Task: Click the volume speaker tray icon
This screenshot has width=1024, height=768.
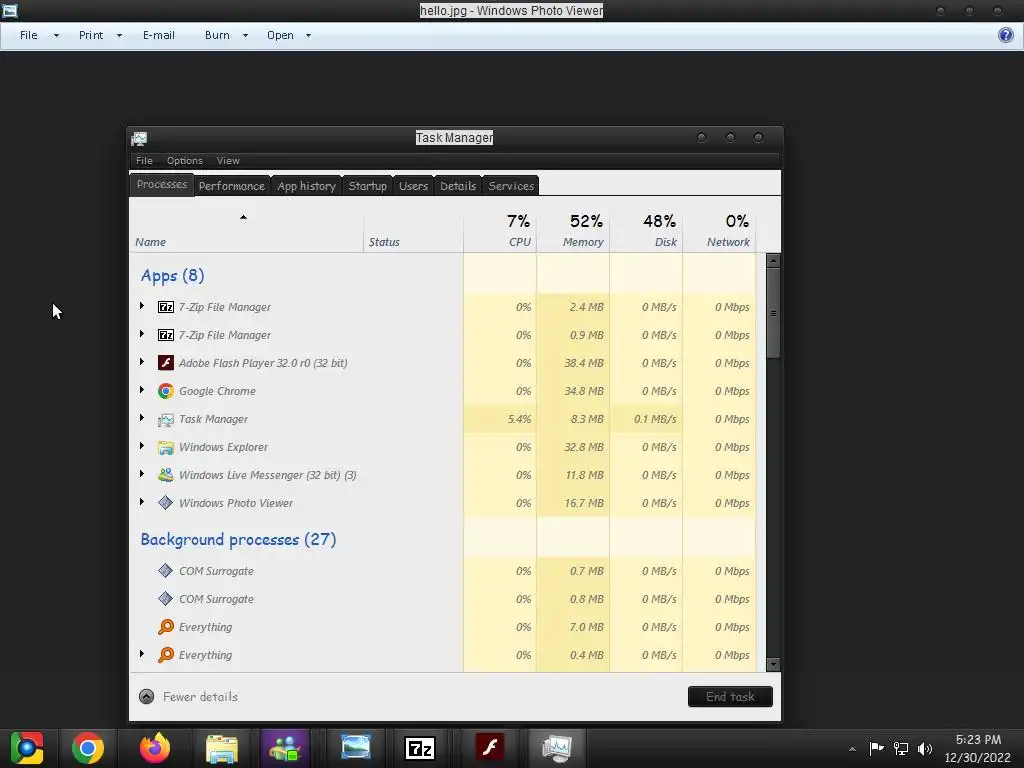Action: [x=925, y=748]
